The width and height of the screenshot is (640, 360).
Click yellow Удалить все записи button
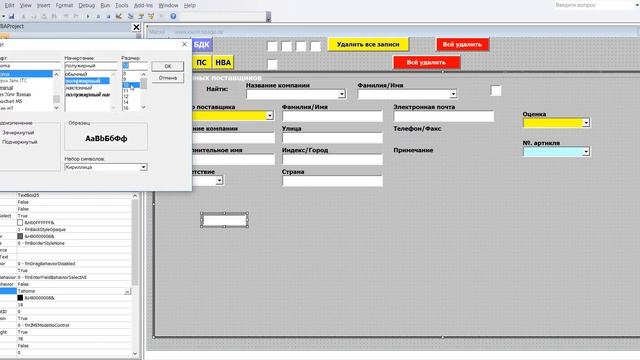point(368,44)
